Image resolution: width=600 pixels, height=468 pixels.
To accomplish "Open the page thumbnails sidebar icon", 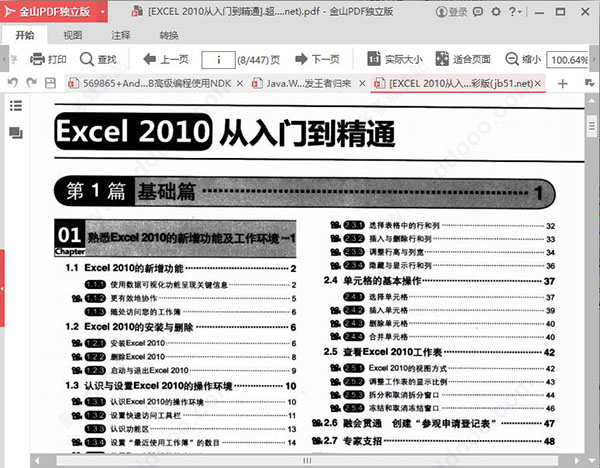I will [16, 133].
